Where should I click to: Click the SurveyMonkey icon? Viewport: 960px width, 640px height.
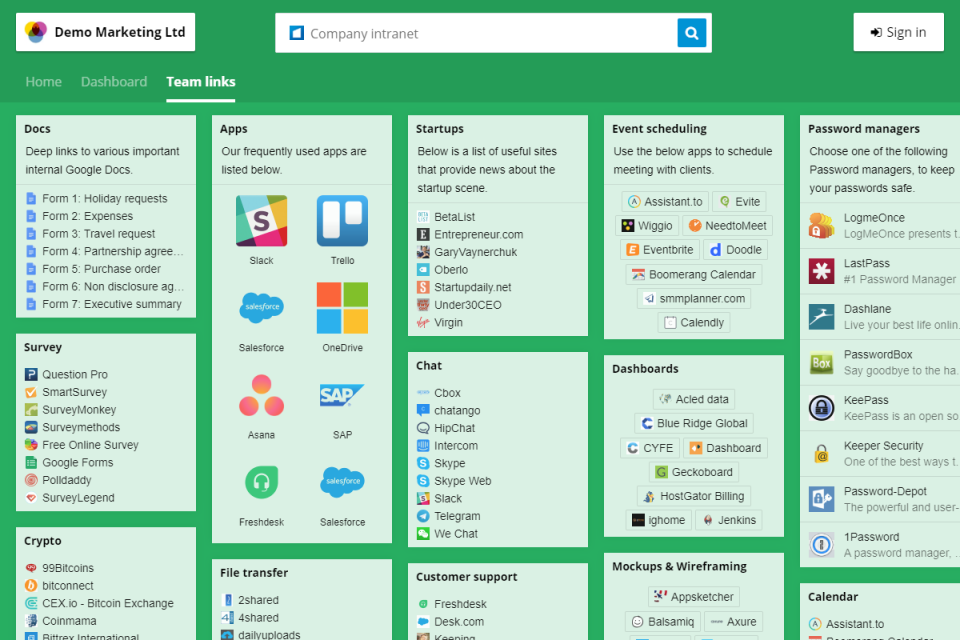[31, 410]
